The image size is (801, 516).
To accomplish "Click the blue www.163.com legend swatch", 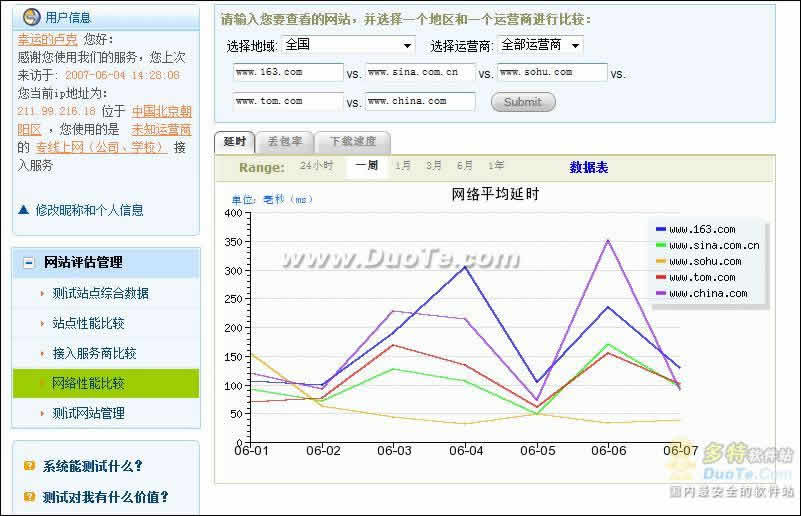I will coord(659,230).
